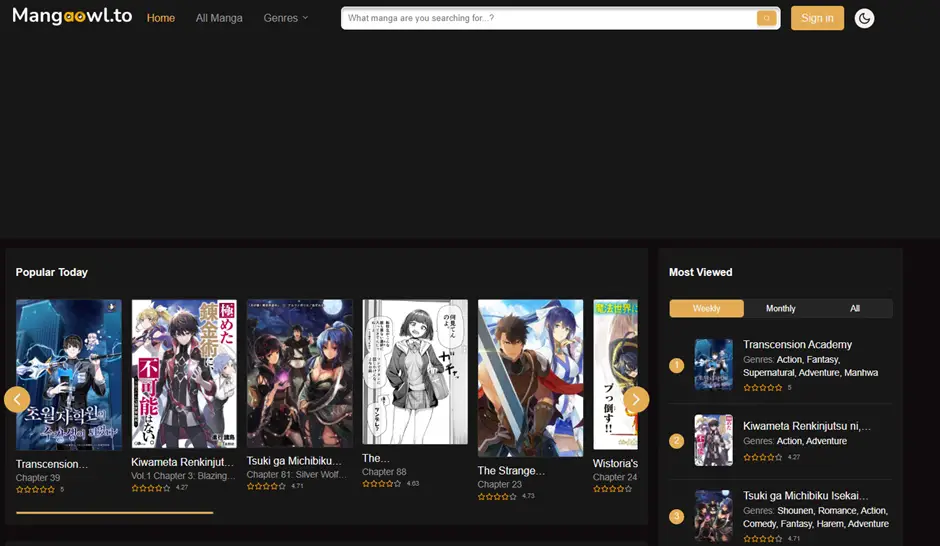Open the black-and-white manga cover with Chapter 88
The image size is (940, 546).
[415, 372]
